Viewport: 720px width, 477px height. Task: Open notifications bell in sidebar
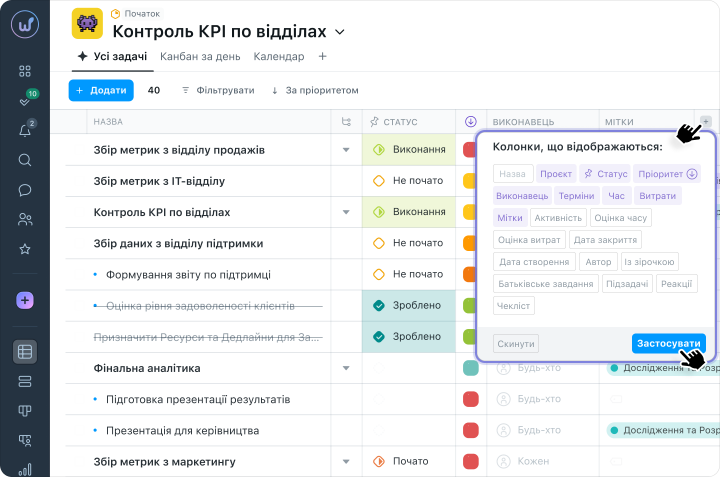pos(25,131)
